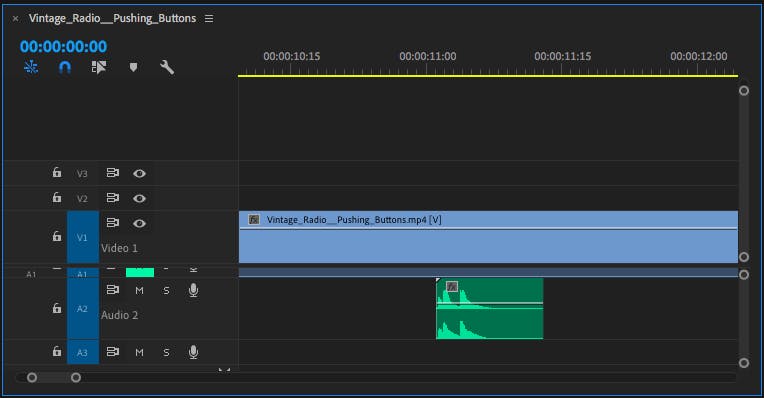Toggle Linked Selection button

99,67
